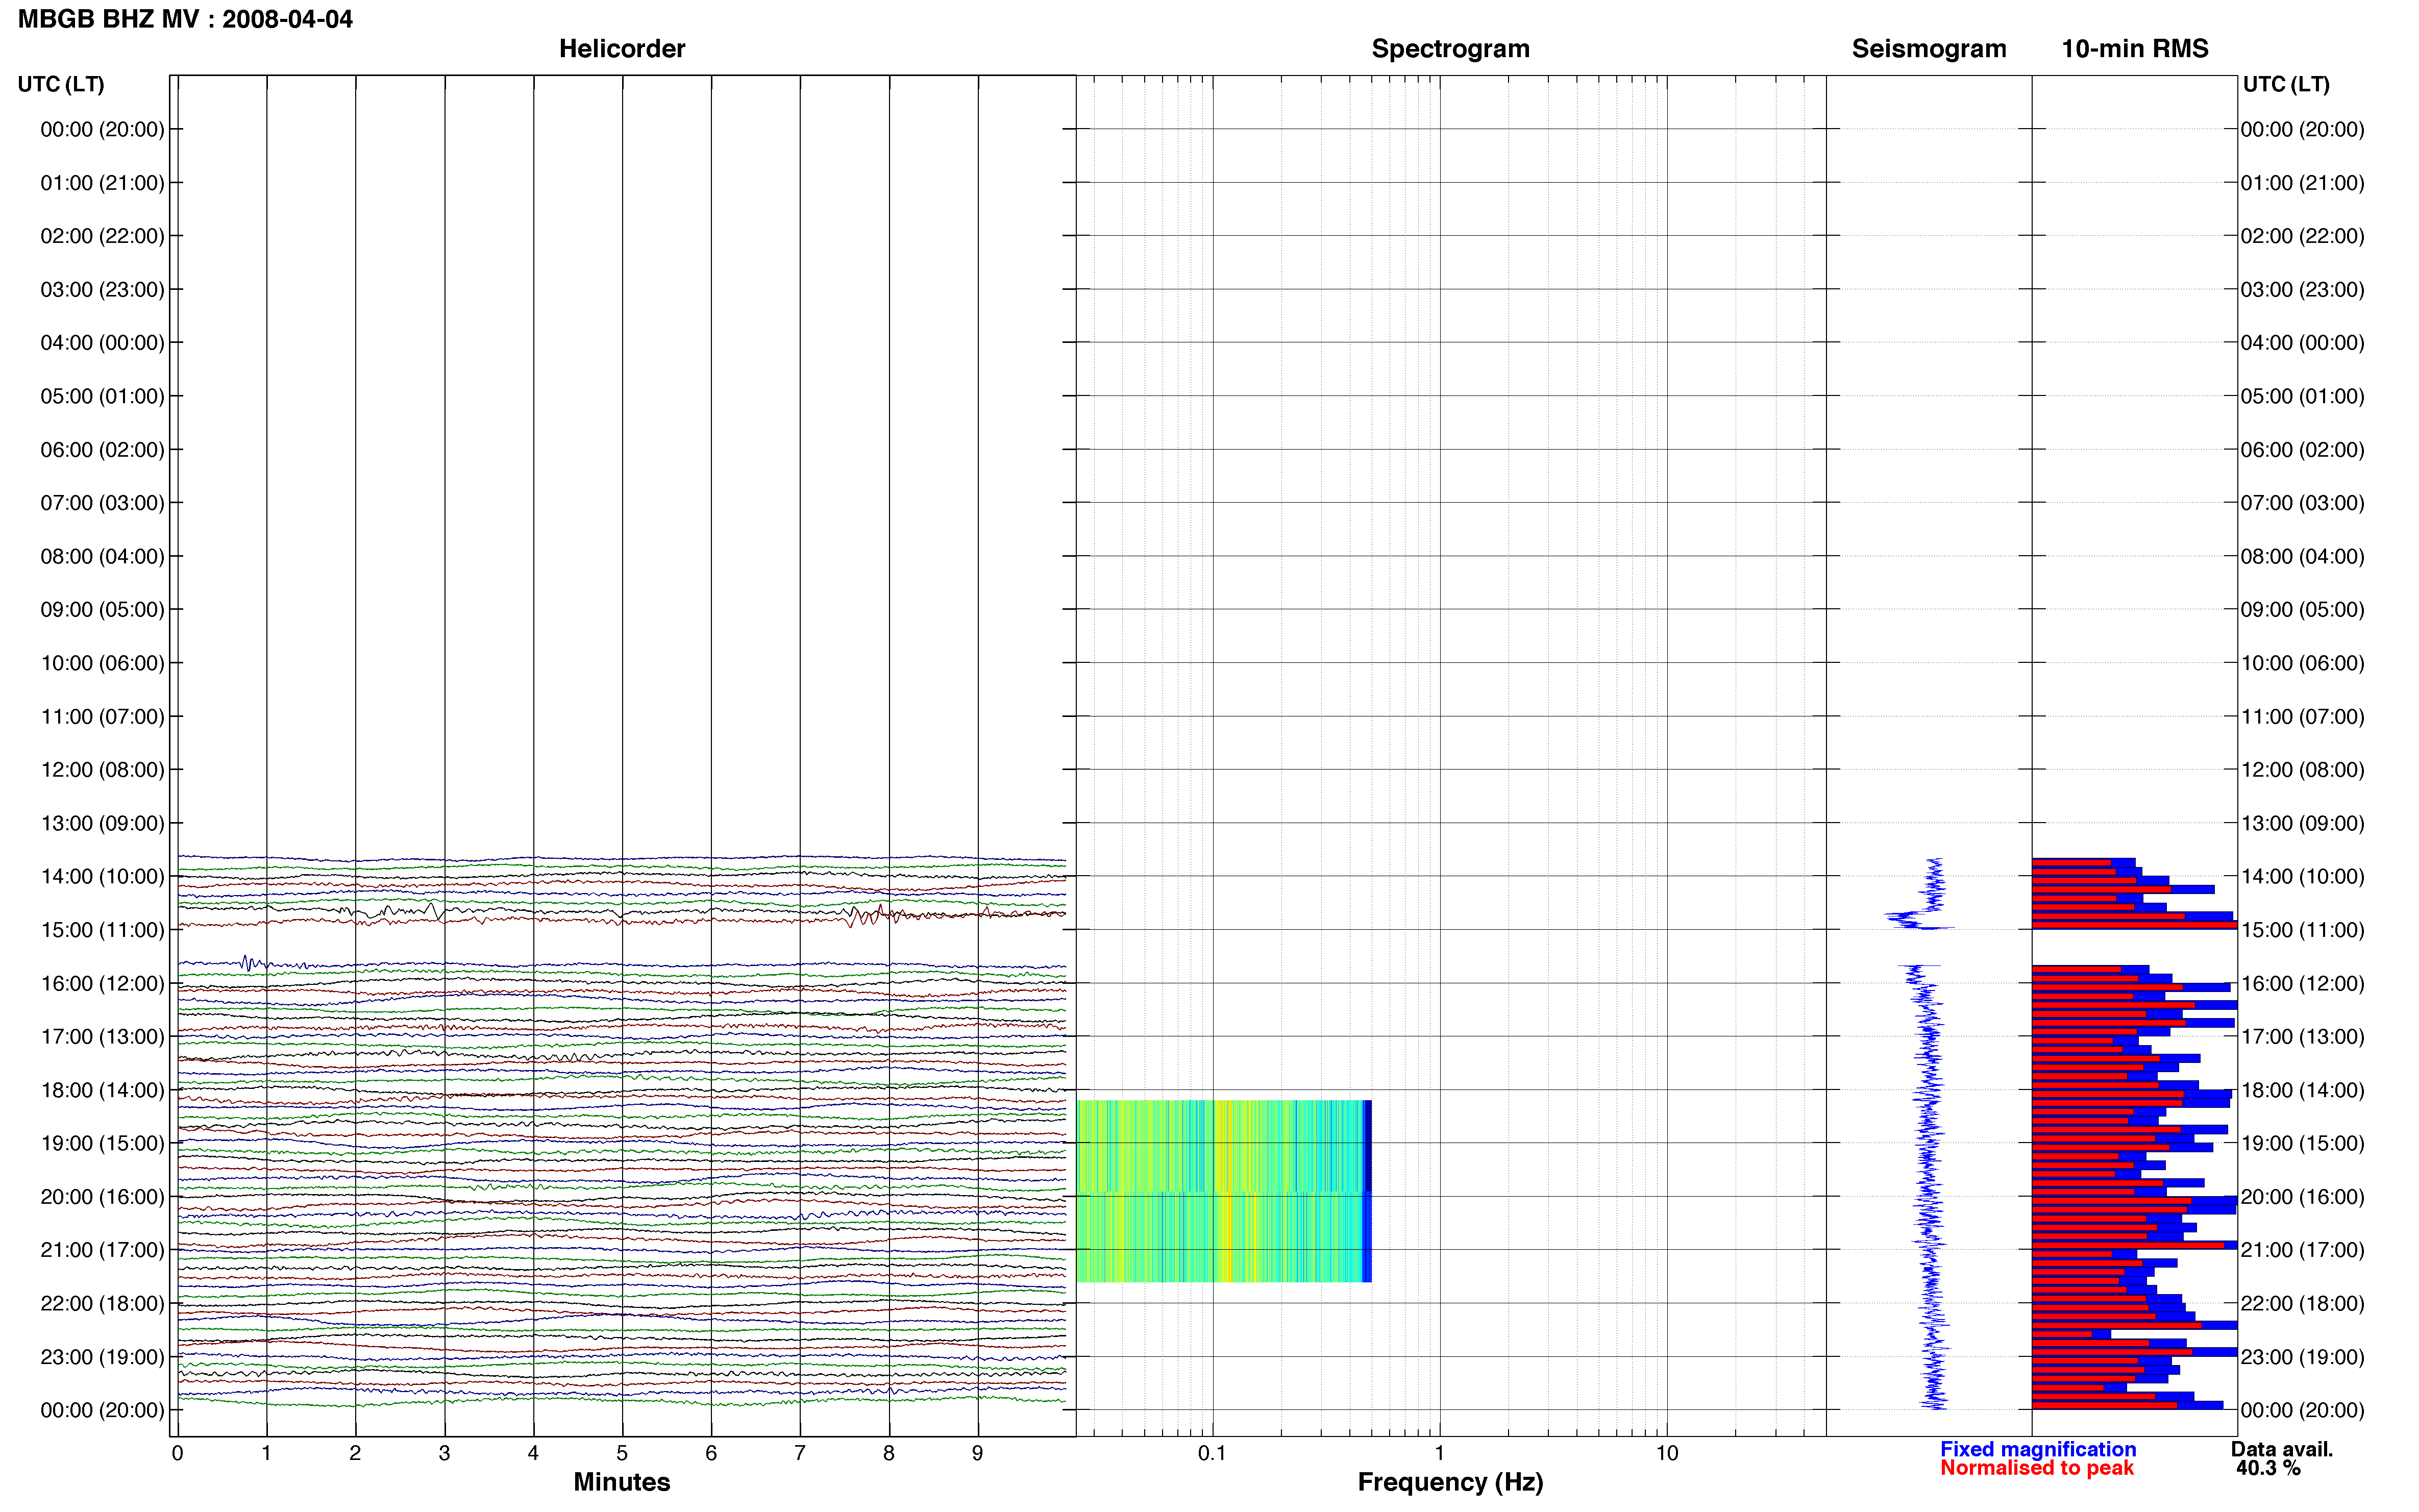
Task: Select left time label '14:00 (10:00)'
Action: pyautogui.click(x=102, y=876)
